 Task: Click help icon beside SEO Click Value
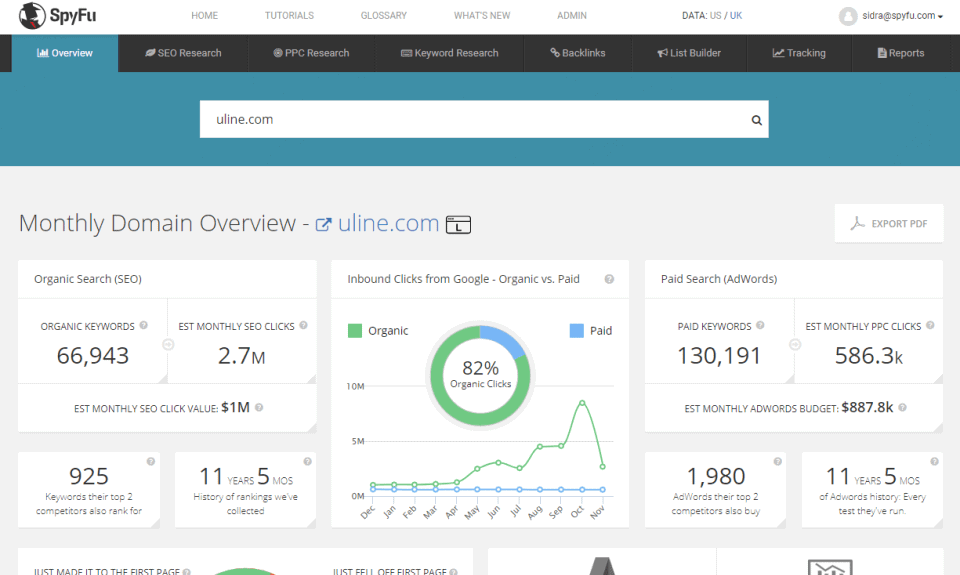coord(259,407)
